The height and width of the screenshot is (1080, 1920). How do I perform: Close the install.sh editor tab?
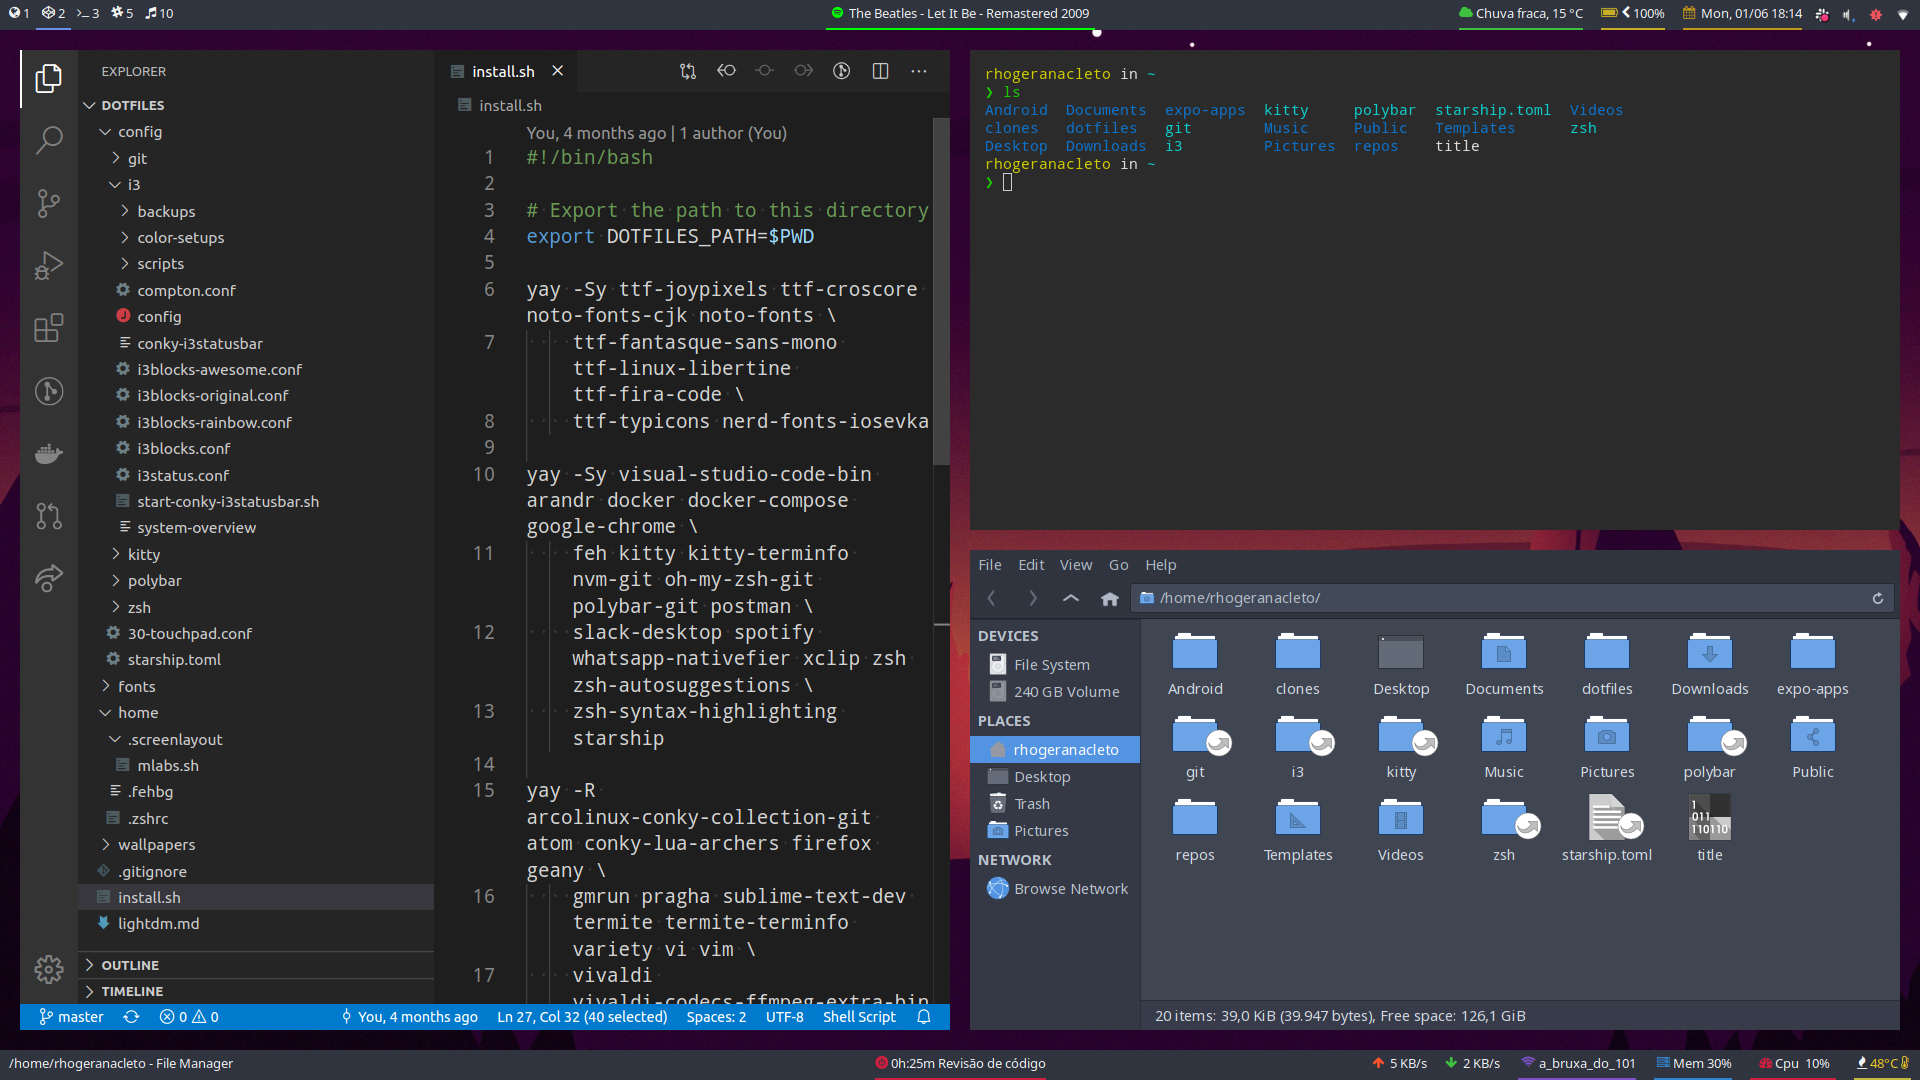pos(558,71)
